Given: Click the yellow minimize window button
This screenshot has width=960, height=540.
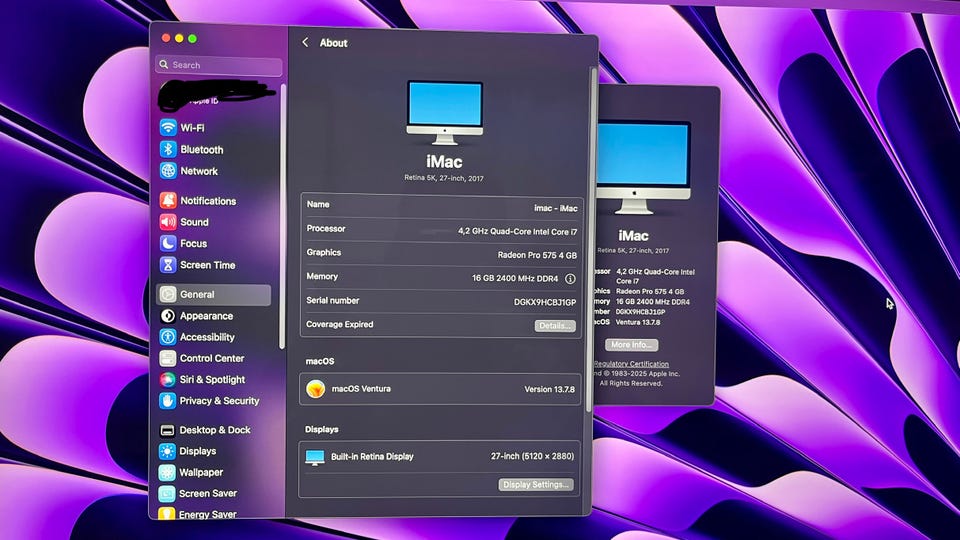Looking at the screenshot, I should [x=179, y=39].
